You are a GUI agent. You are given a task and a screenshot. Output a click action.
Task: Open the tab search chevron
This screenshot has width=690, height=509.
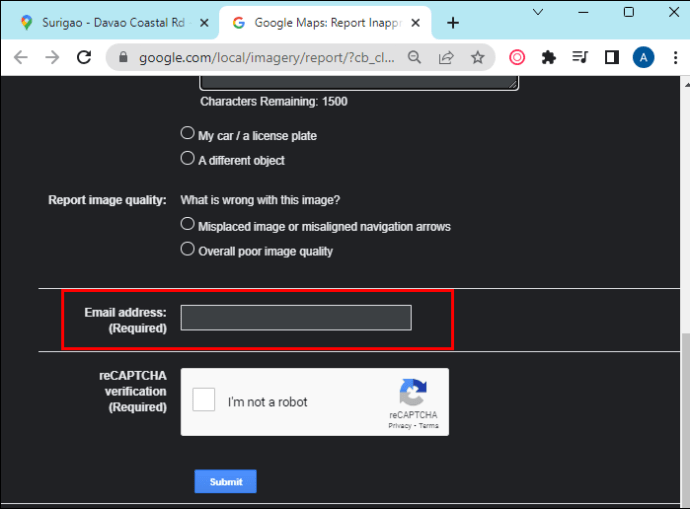[x=538, y=12]
